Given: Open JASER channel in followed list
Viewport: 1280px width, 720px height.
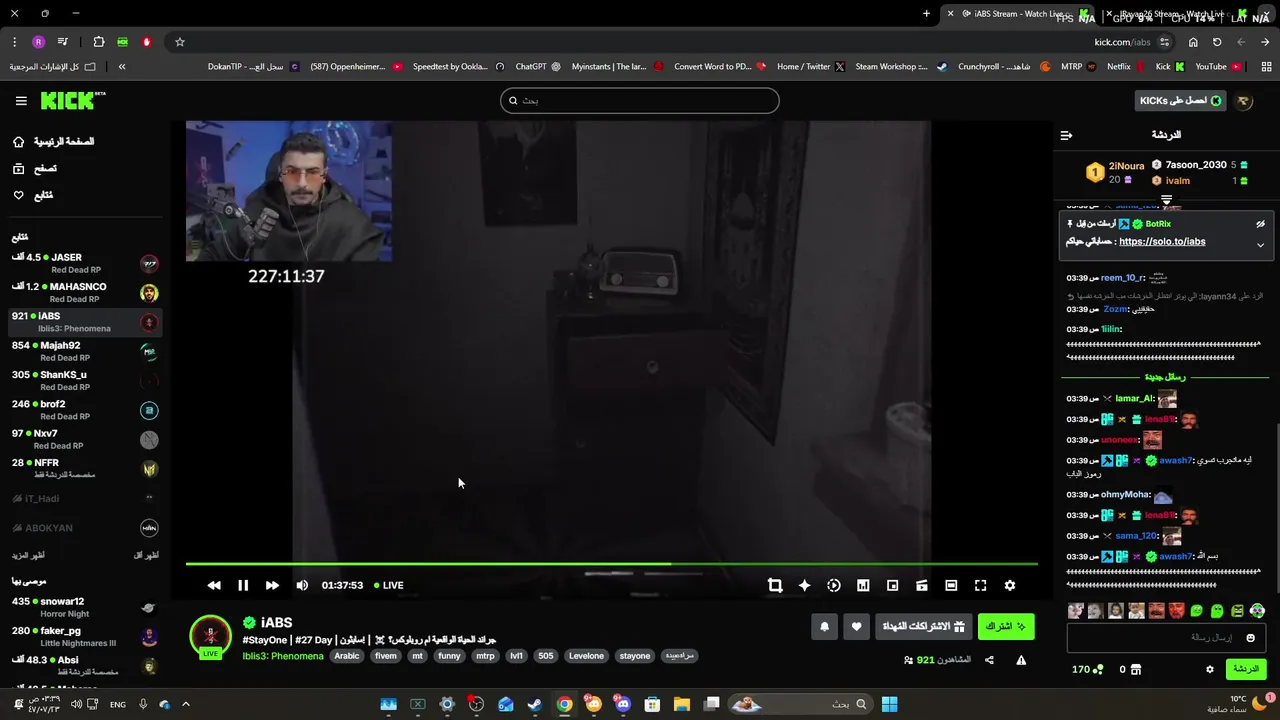Looking at the screenshot, I should (x=84, y=263).
